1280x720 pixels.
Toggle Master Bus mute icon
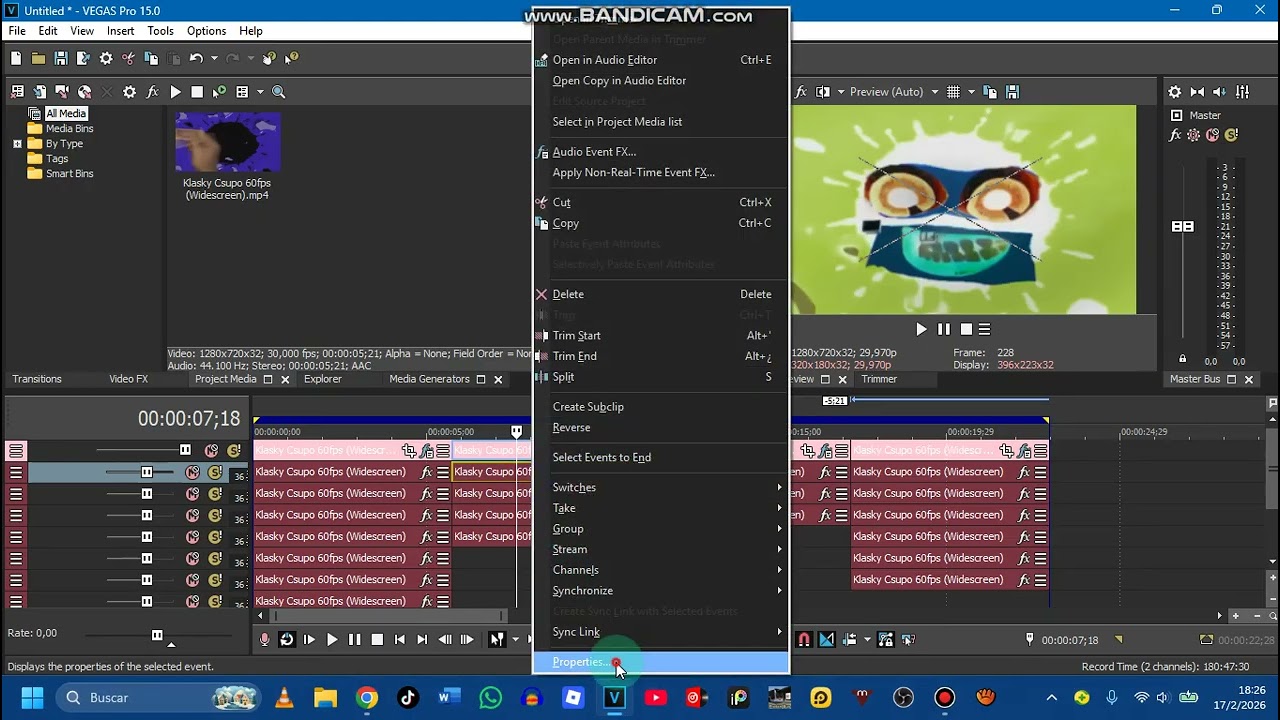tap(1213, 135)
